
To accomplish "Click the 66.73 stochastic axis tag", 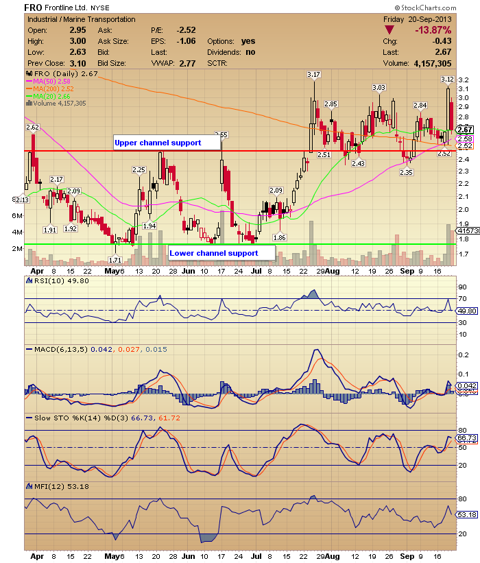I will 466,438.
